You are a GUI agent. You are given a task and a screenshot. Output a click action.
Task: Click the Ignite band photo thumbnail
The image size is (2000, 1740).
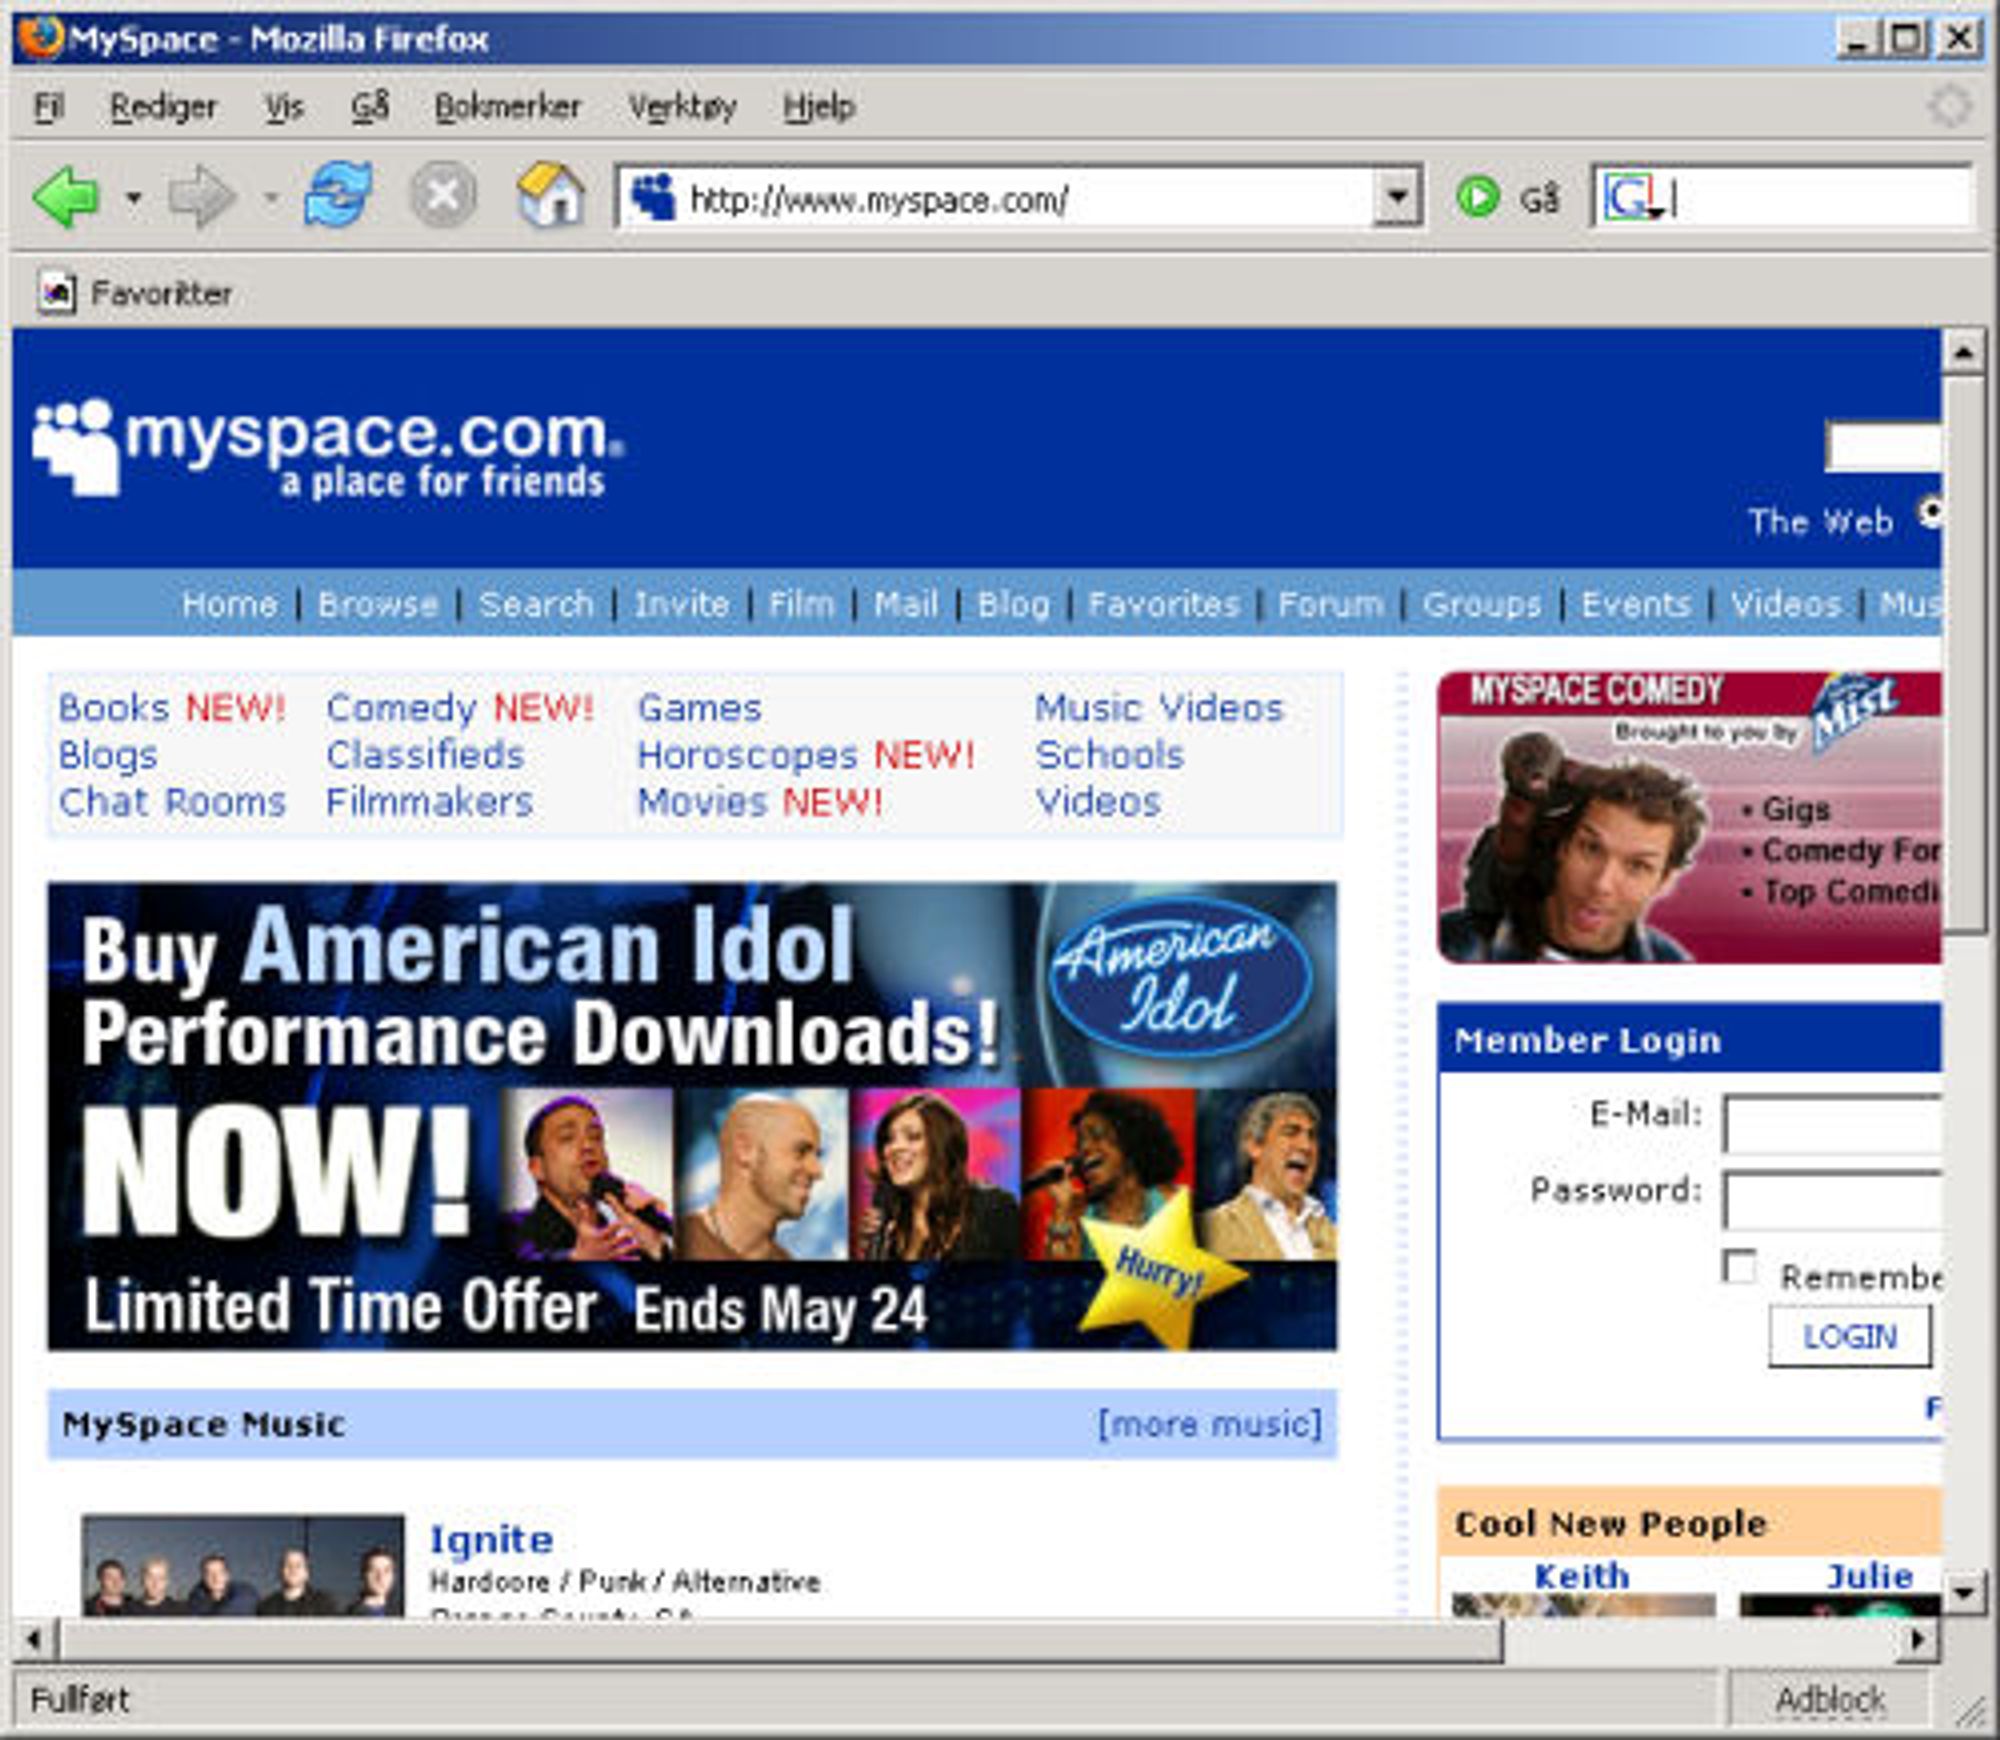[x=243, y=1564]
